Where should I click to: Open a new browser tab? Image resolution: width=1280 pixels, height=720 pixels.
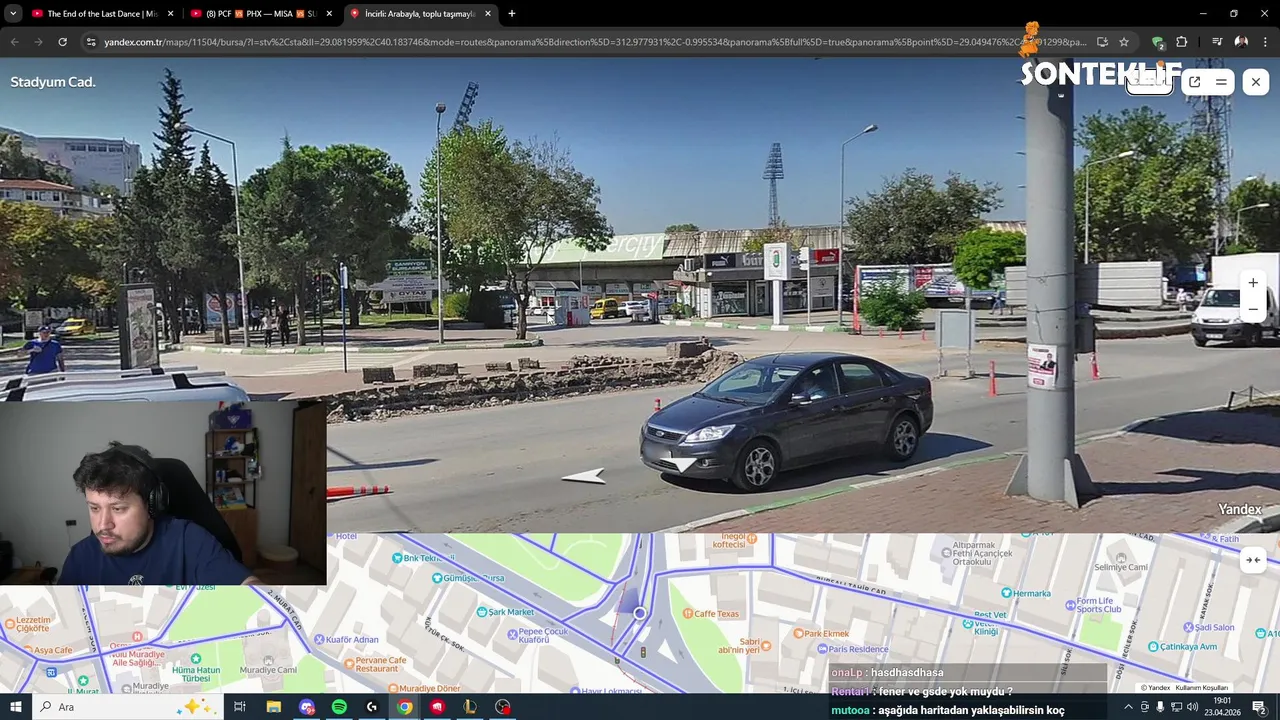click(512, 14)
